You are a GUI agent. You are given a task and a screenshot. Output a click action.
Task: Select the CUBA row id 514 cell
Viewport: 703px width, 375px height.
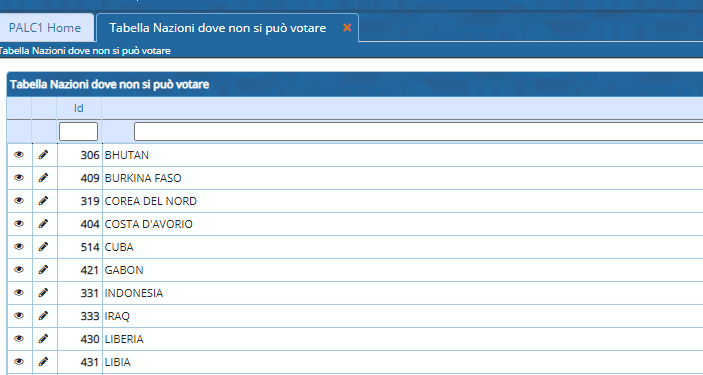pyautogui.click(x=80, y=247)
